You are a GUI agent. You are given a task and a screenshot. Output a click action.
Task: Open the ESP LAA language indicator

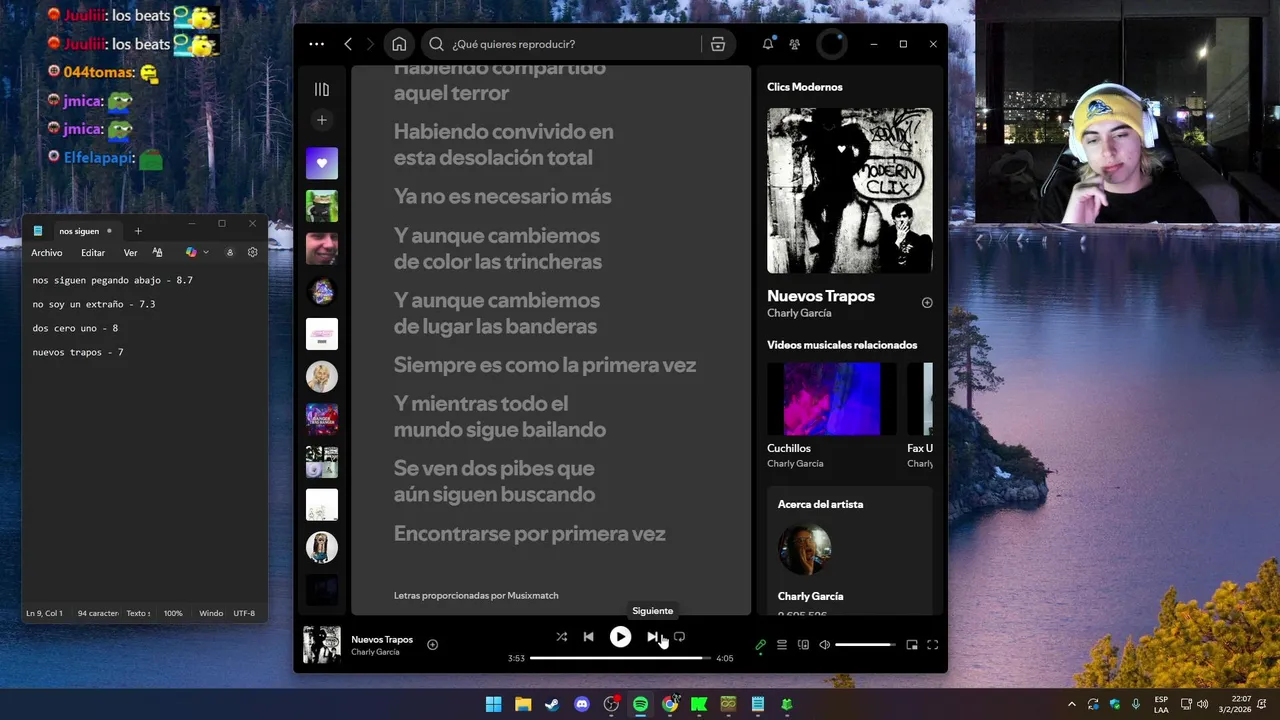1161,704
